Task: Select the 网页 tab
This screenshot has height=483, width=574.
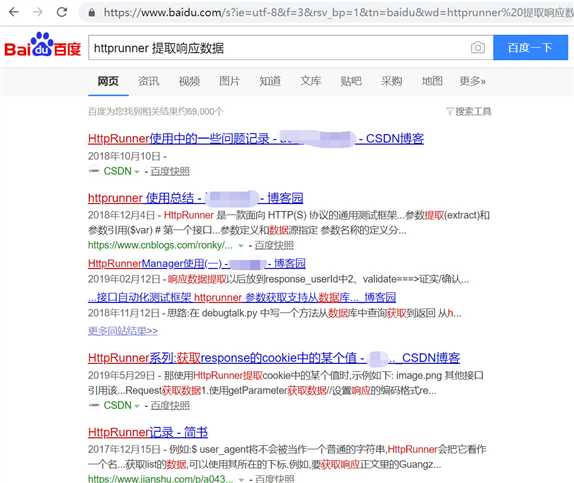Action: coord(108,81)
